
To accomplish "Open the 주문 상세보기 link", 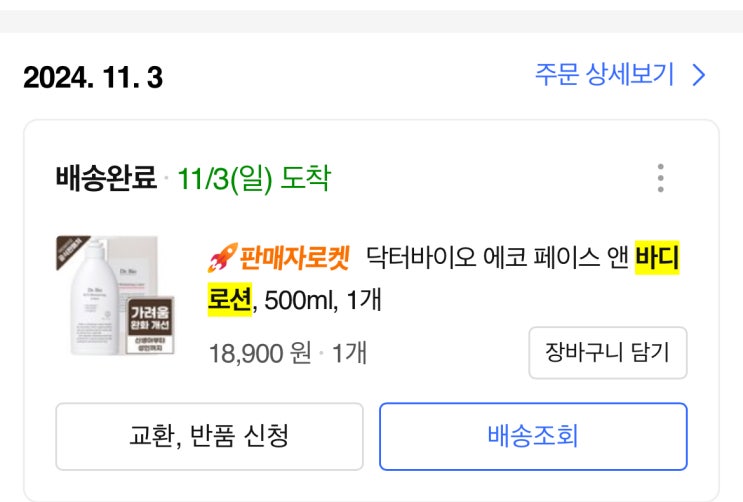I will pyautogui.click(x=605, y=75).
